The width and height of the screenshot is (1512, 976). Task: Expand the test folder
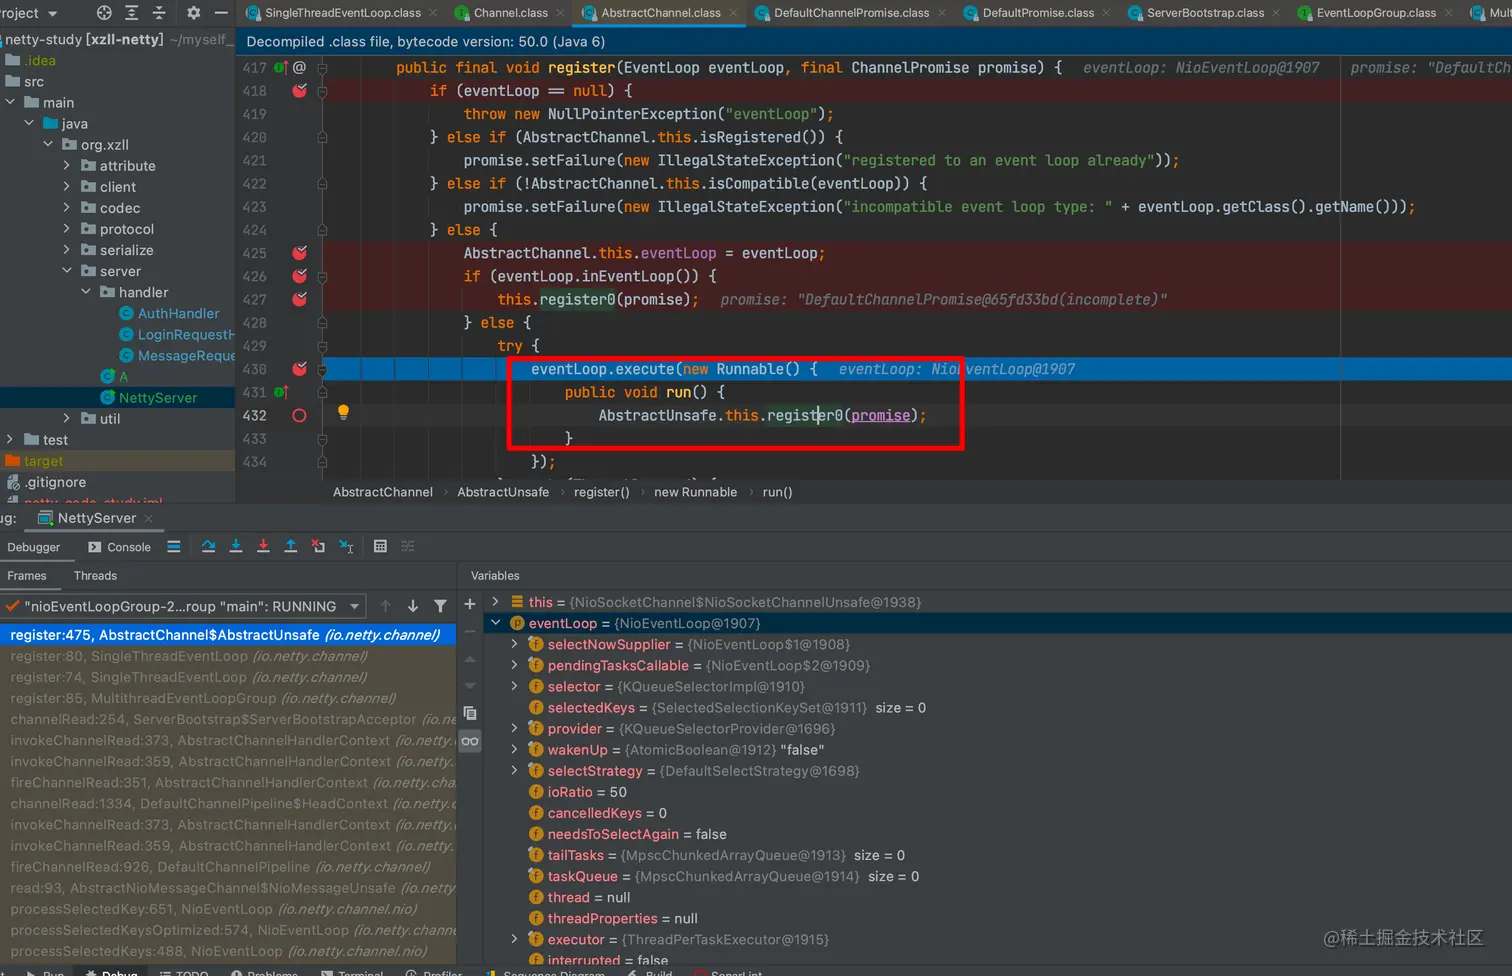(x=10, y=439)
